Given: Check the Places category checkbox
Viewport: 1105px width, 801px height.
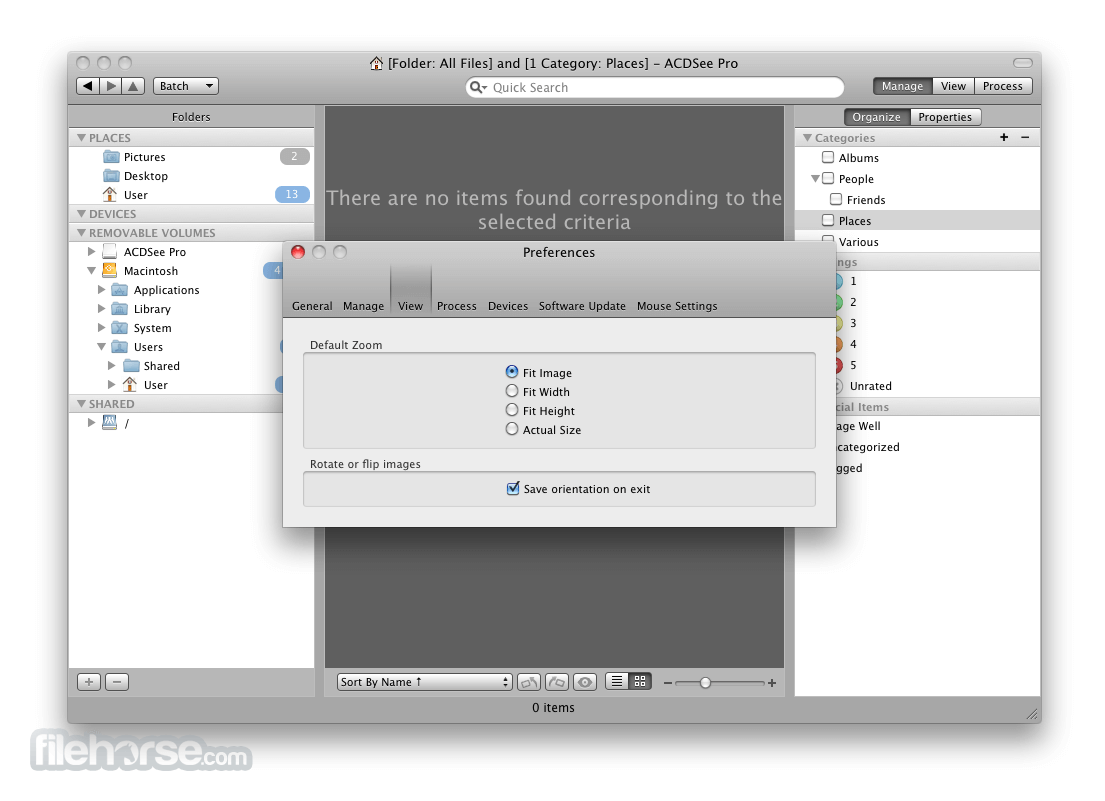Looking at the screenshot, I should pos(828,221).
